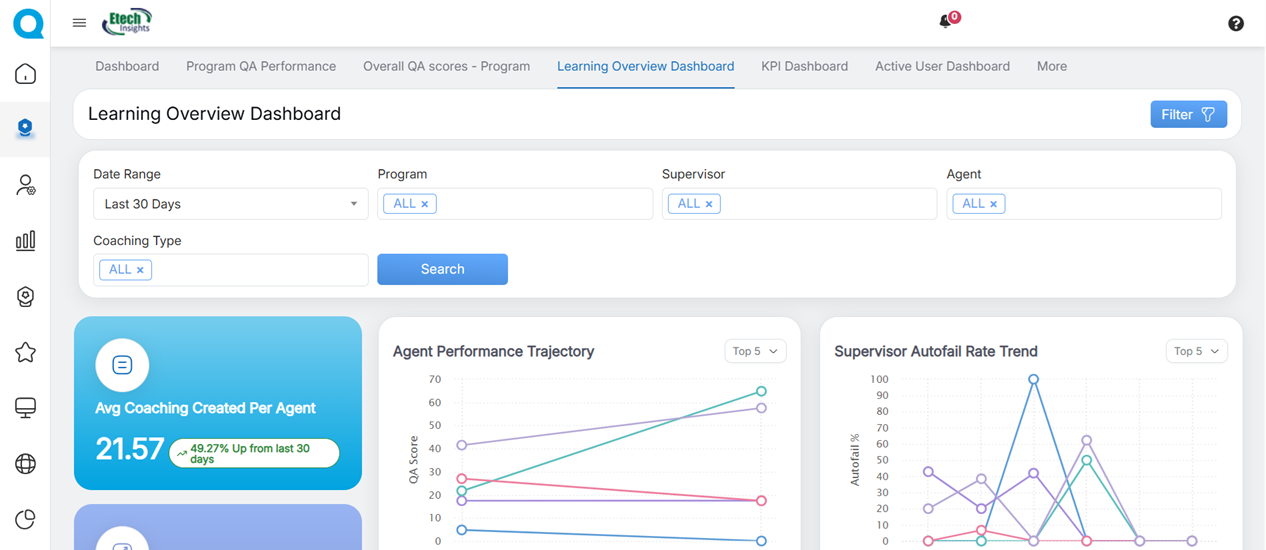
Task: Remove the ALL tag from Coaching Type
Action: [x=140, y=270]
